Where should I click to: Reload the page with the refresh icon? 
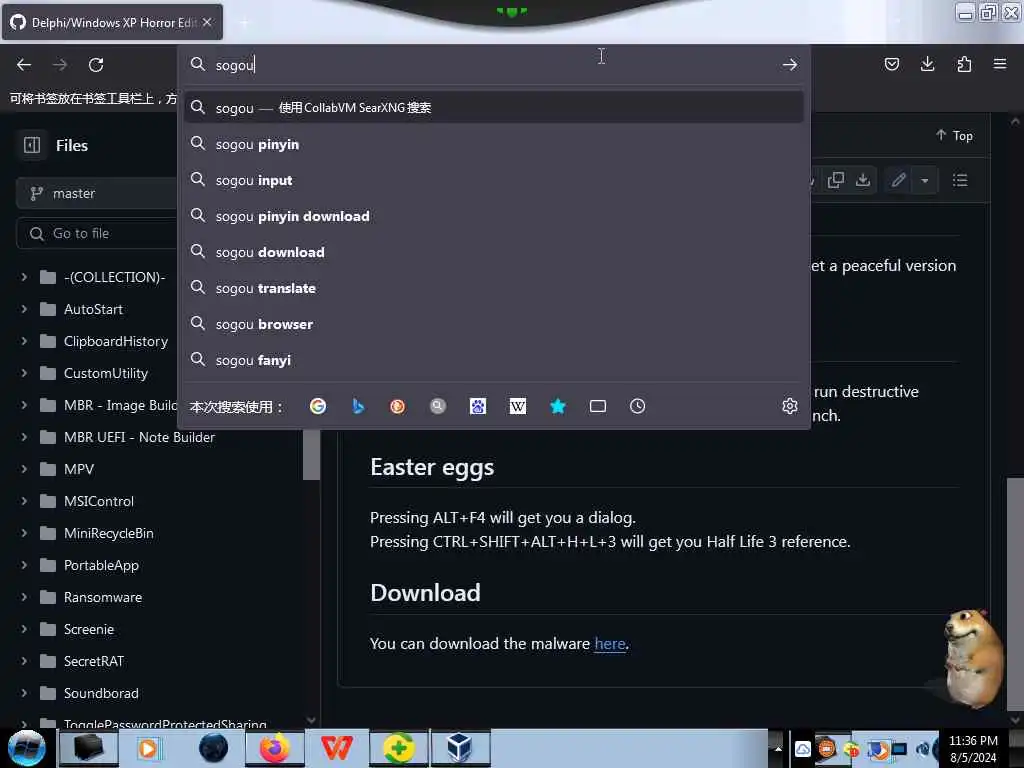96,65
